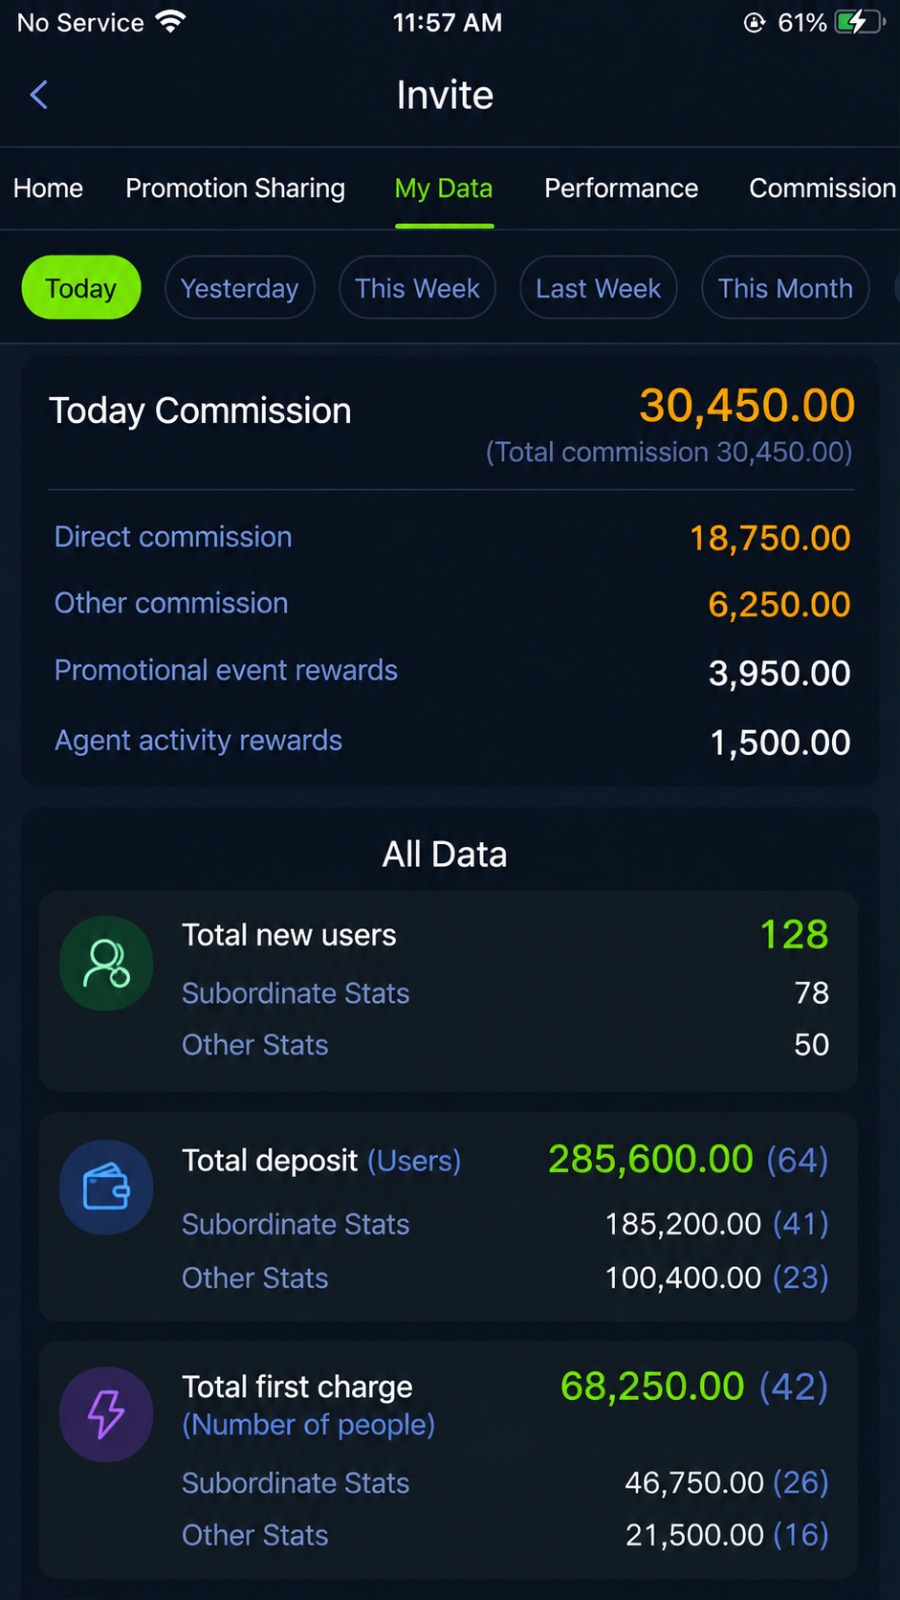Tap the Today Commission amount 30,450.00
This screenshot has height=1600, width=900.
point(747,406)
